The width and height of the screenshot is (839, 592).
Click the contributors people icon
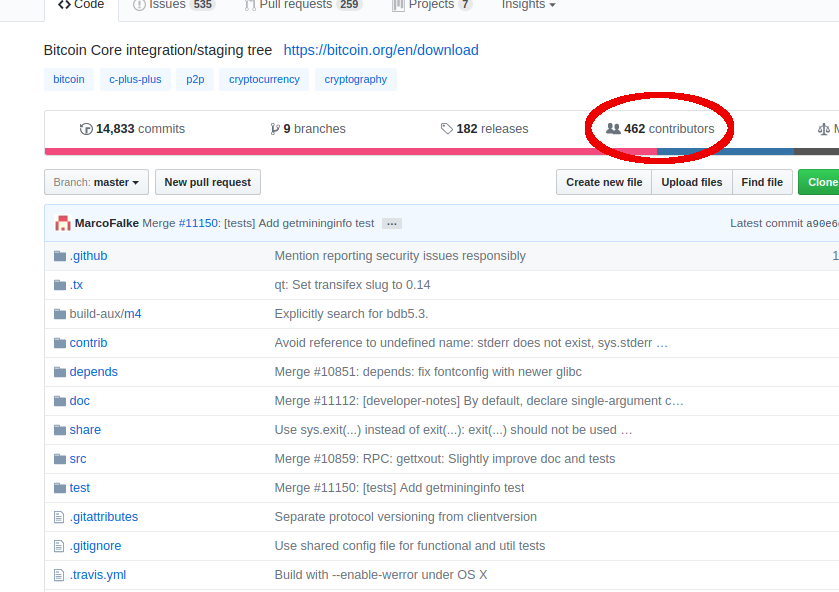[613, 129]
